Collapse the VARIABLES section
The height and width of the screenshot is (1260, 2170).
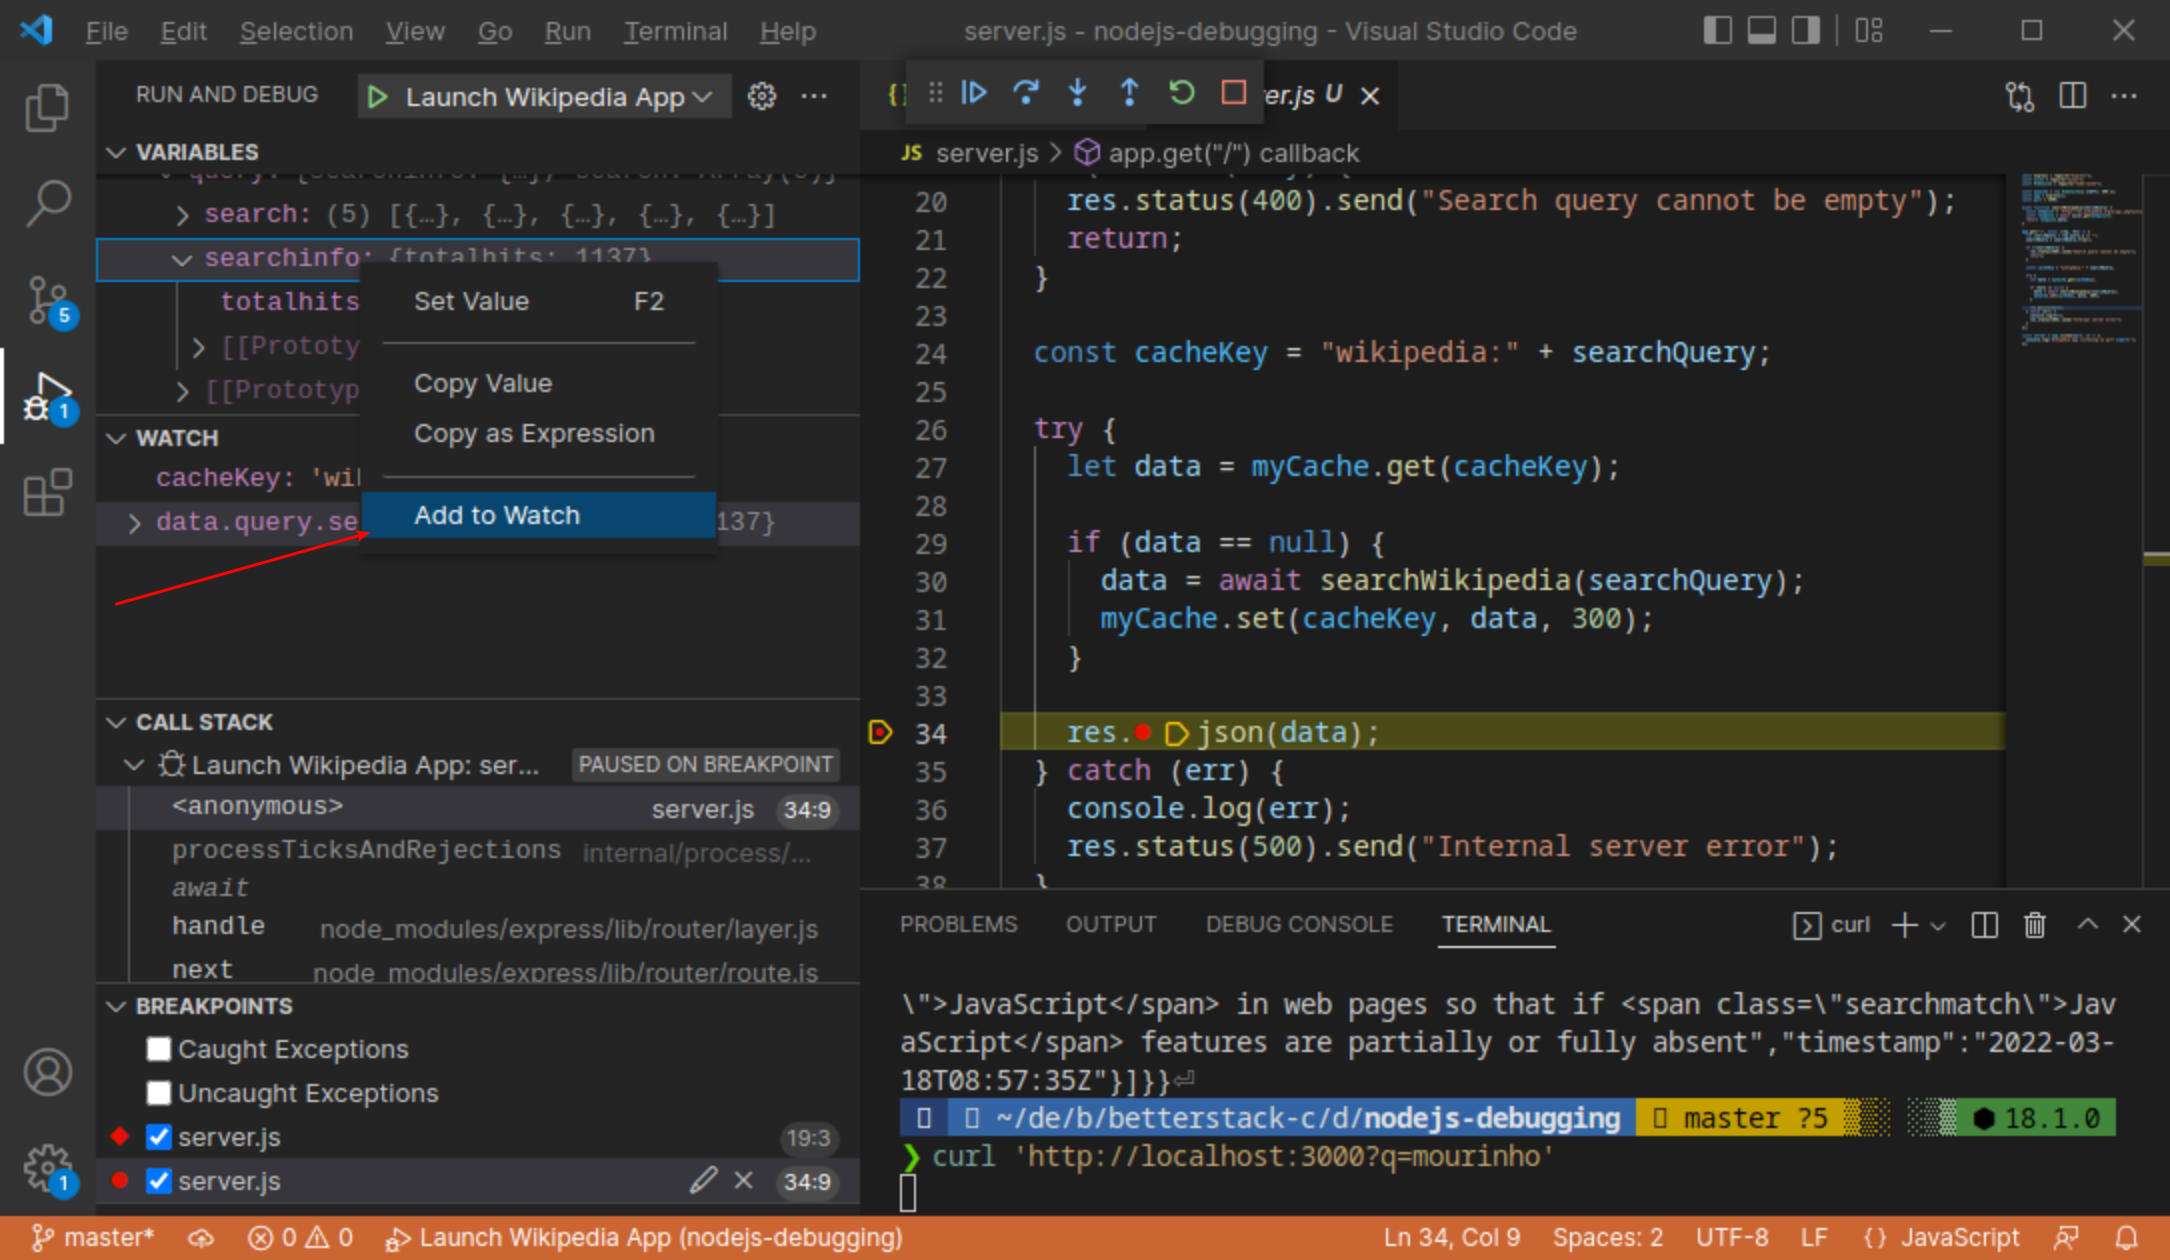tap(116, 152)
